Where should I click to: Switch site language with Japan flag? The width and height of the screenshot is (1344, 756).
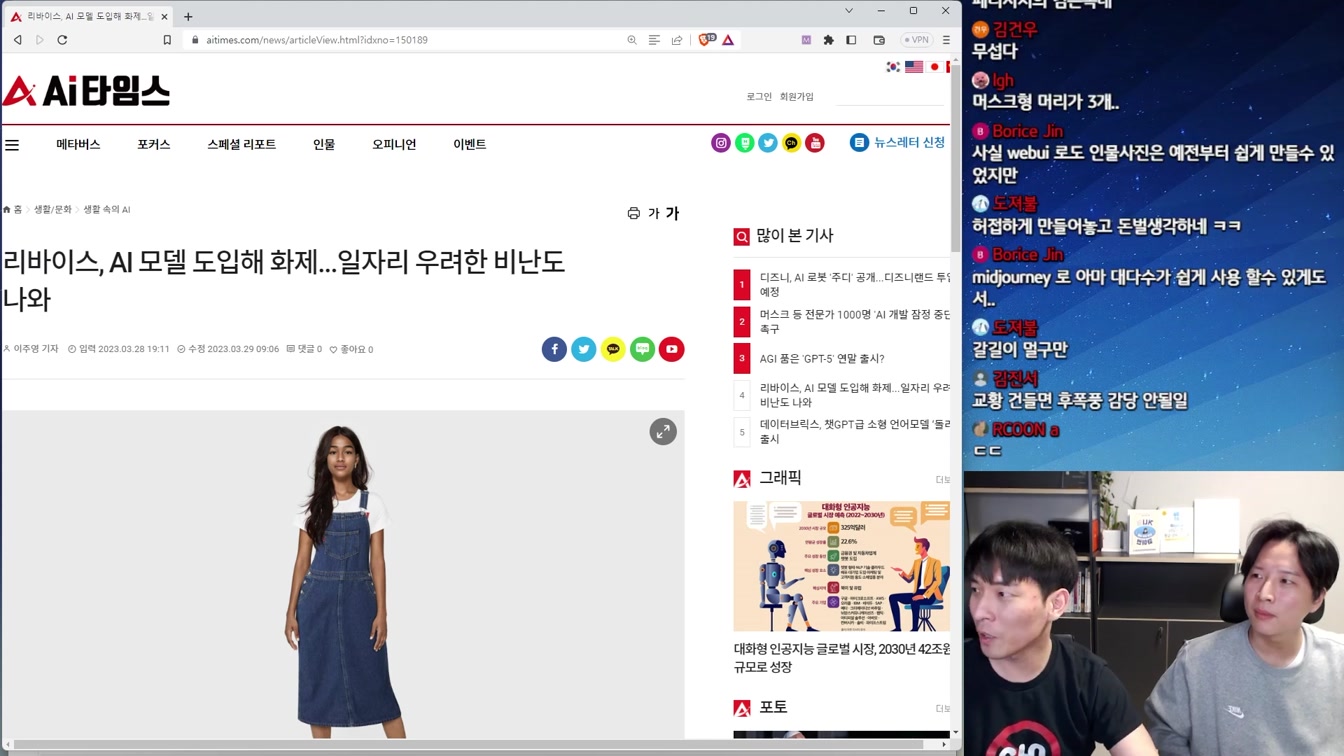[935, 67]
